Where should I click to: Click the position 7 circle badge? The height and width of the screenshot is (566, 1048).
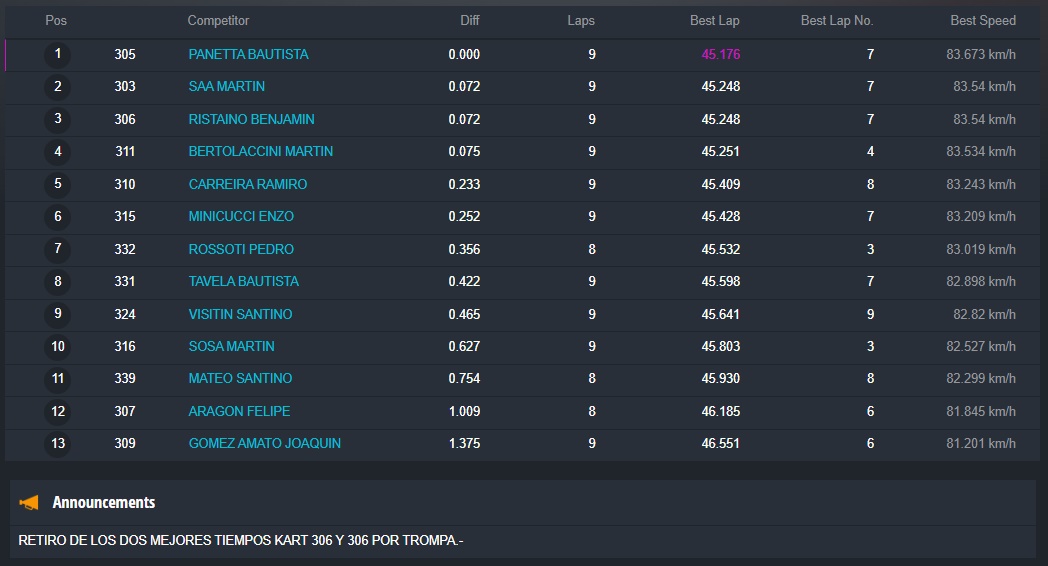click(x=57, y=249)
